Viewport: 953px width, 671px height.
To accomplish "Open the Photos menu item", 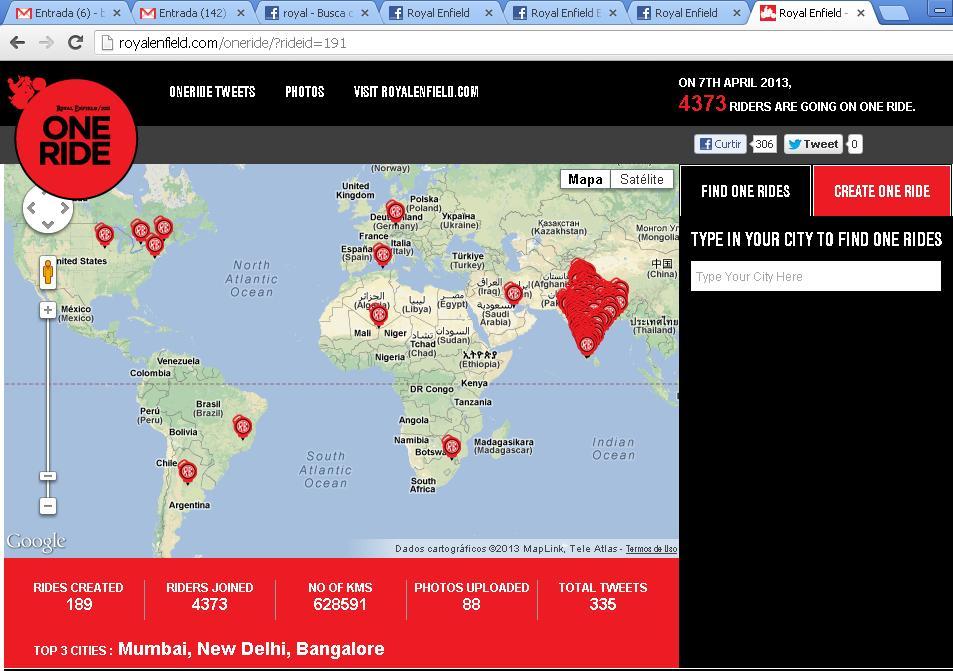I will 304,92.
